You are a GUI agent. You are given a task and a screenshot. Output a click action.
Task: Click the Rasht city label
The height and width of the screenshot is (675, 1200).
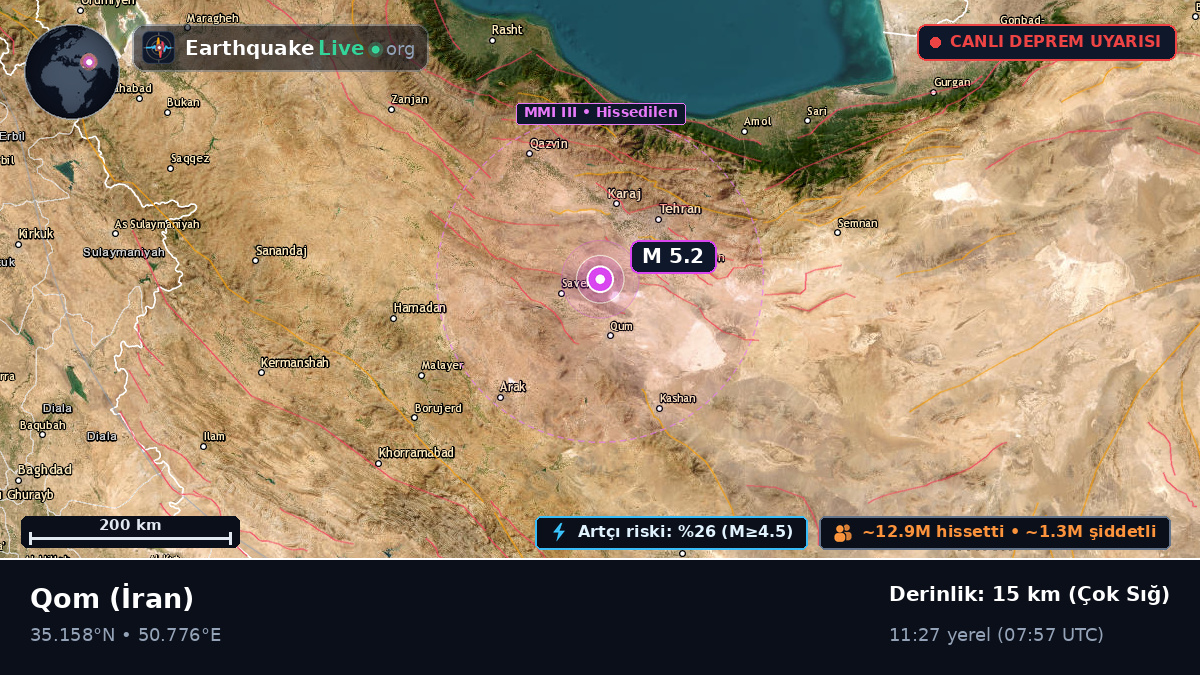507,30
